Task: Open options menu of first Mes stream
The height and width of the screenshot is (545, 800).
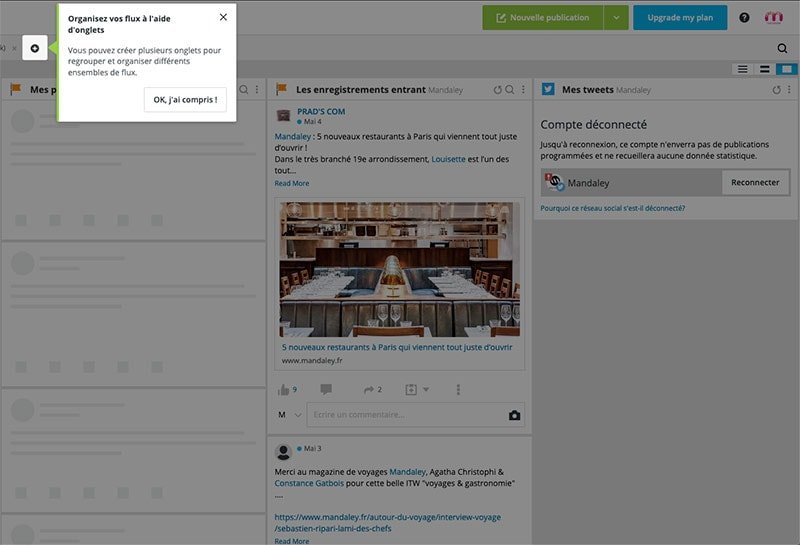Action: coord(257,89)
